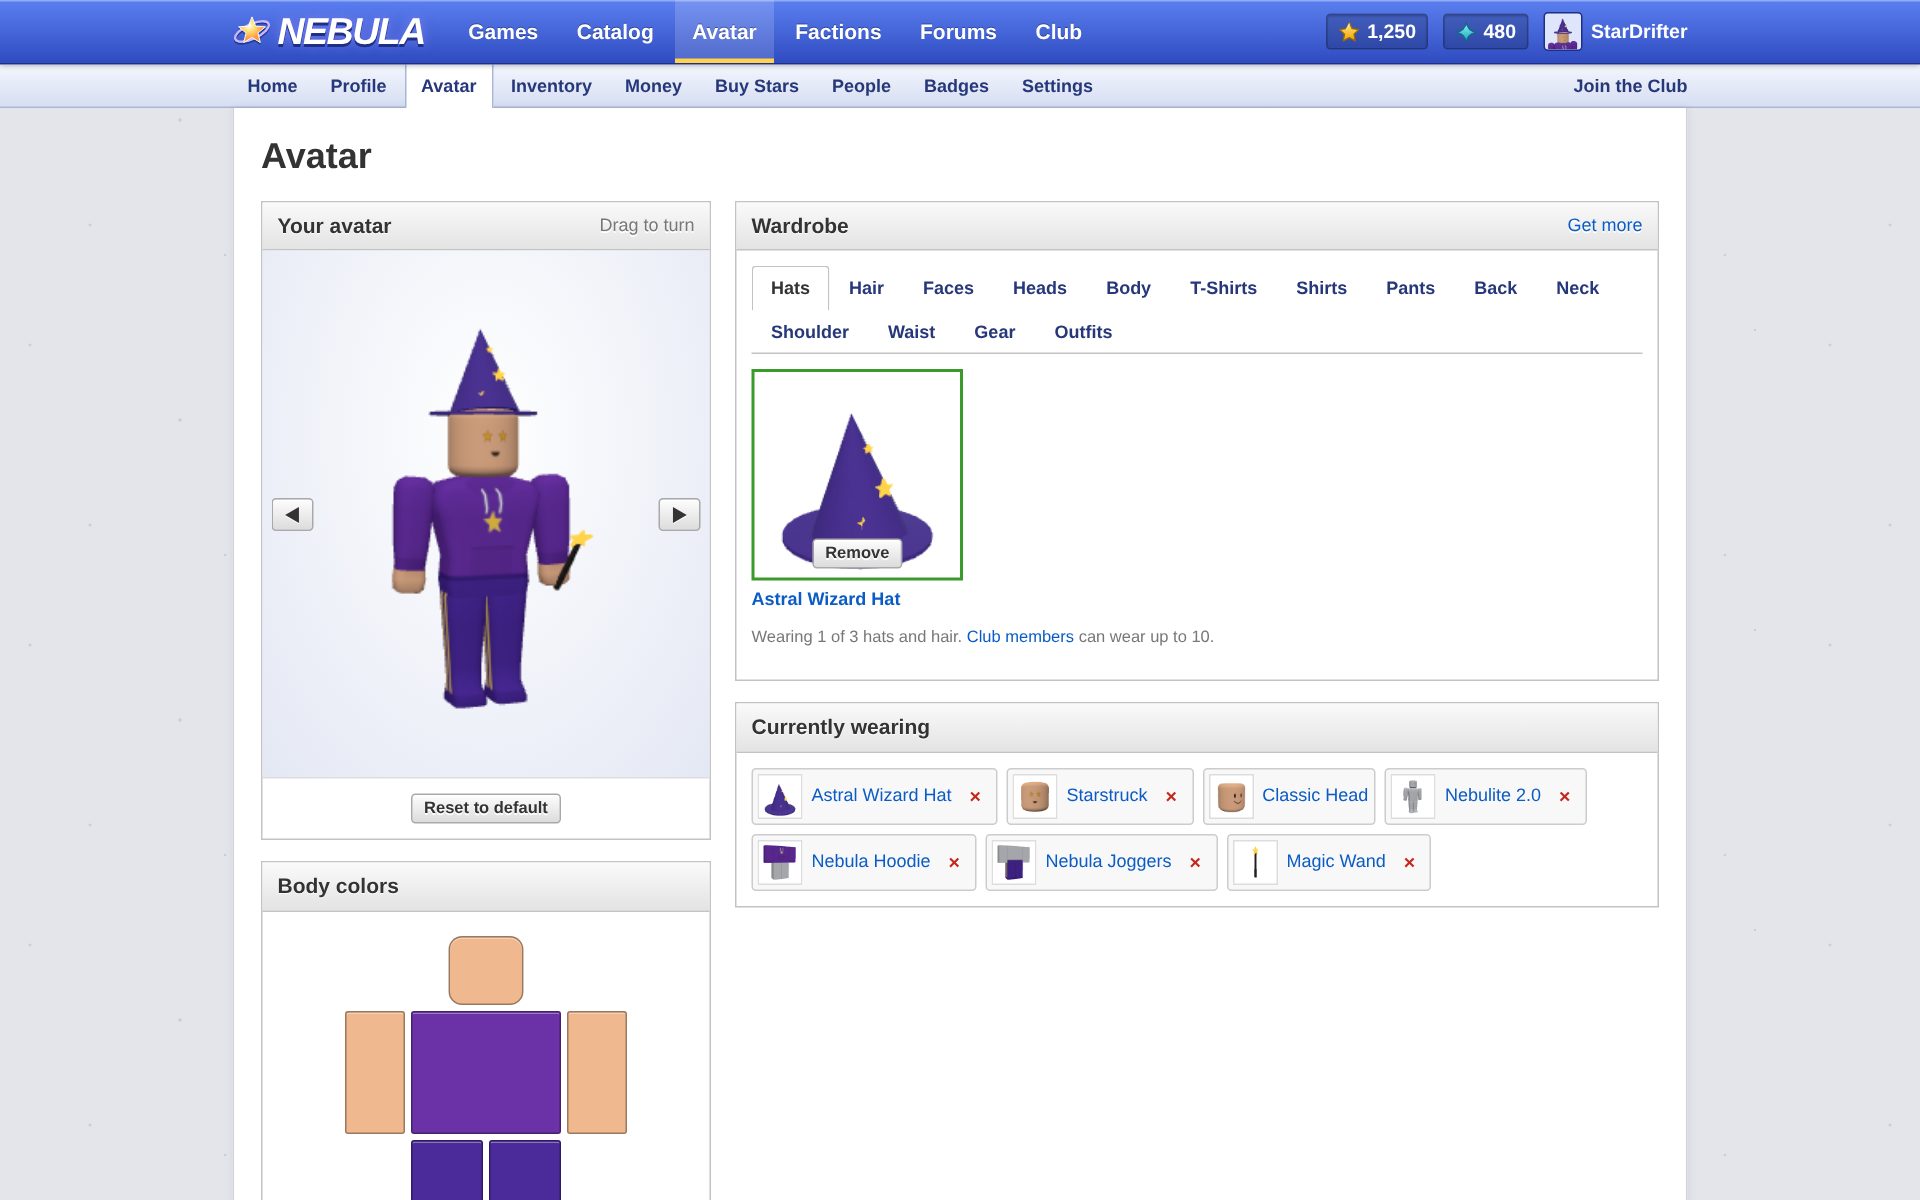Remove Magic Wand via red X
Image resolution: width=1920 pixels, height=1200 pixels.
[1409, 863]
